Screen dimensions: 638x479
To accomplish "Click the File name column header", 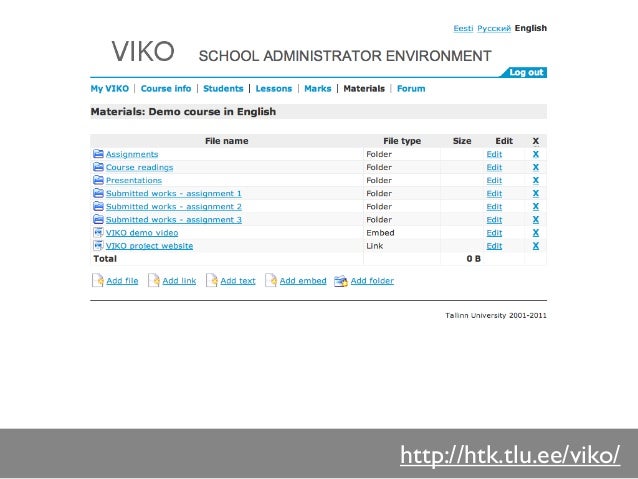I will coord(226,141).
